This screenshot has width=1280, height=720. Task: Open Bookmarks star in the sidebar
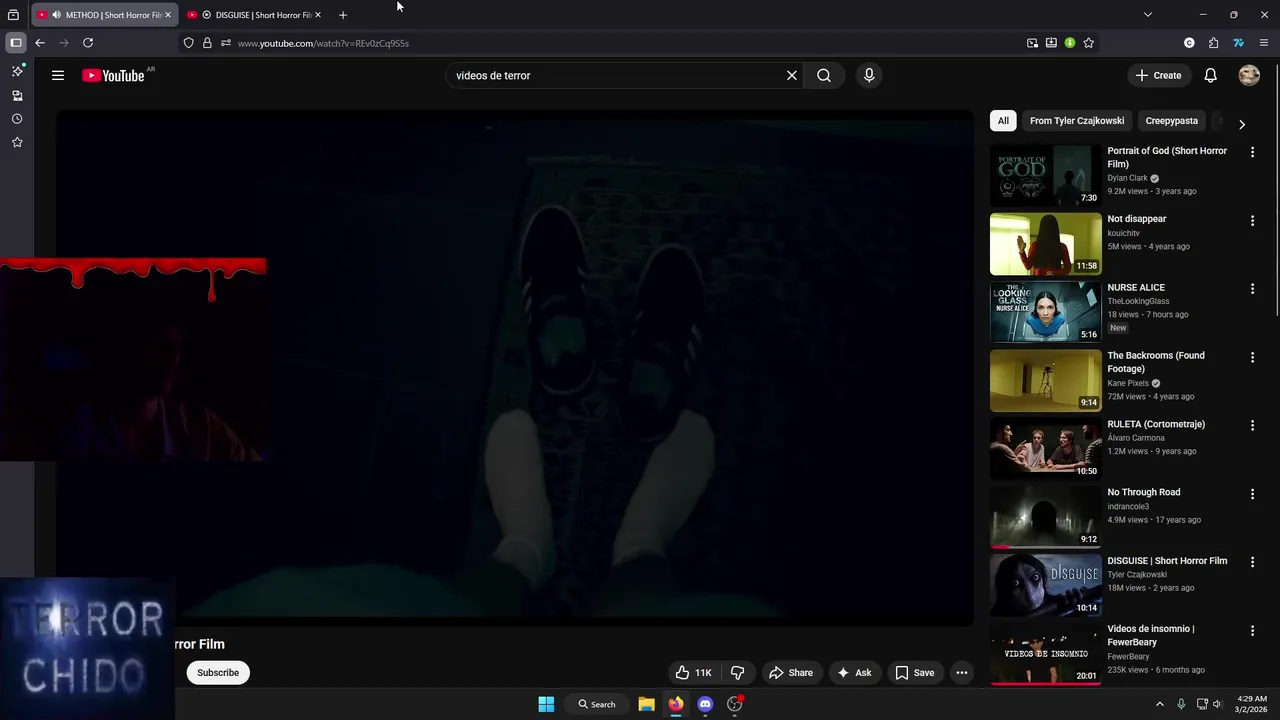17,142
